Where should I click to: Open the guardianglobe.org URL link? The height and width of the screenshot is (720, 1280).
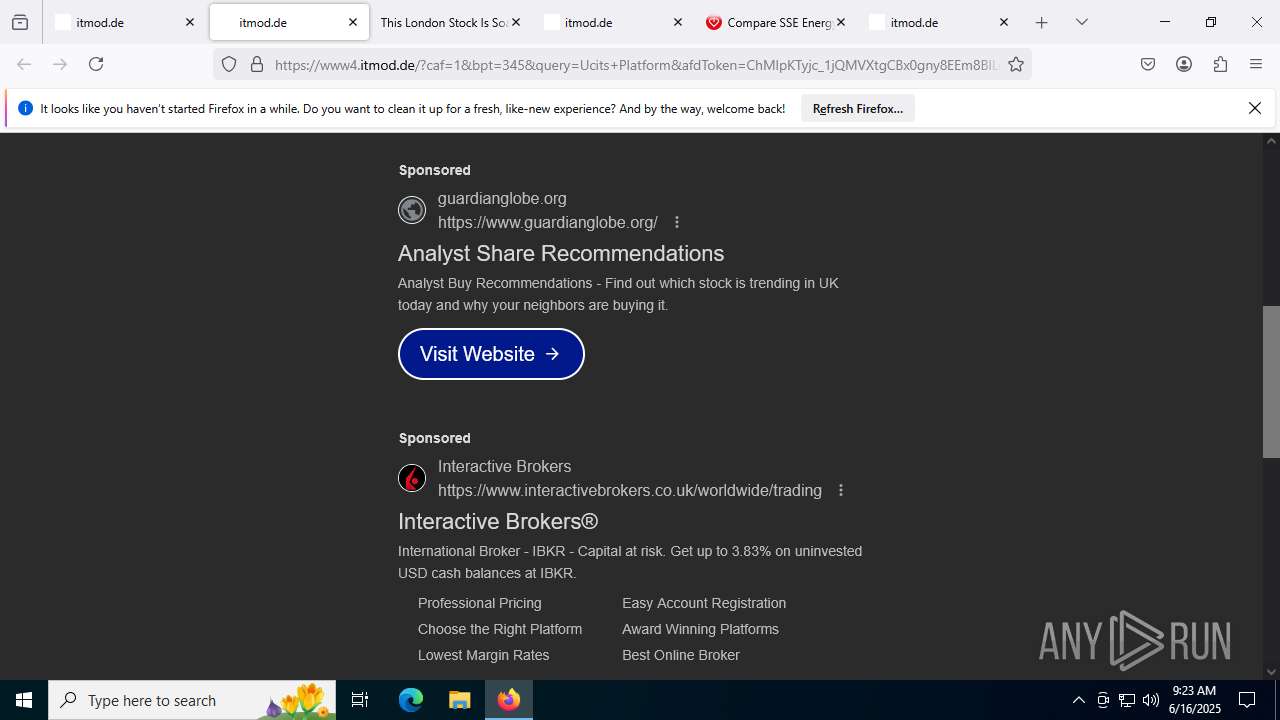[548, 222]
